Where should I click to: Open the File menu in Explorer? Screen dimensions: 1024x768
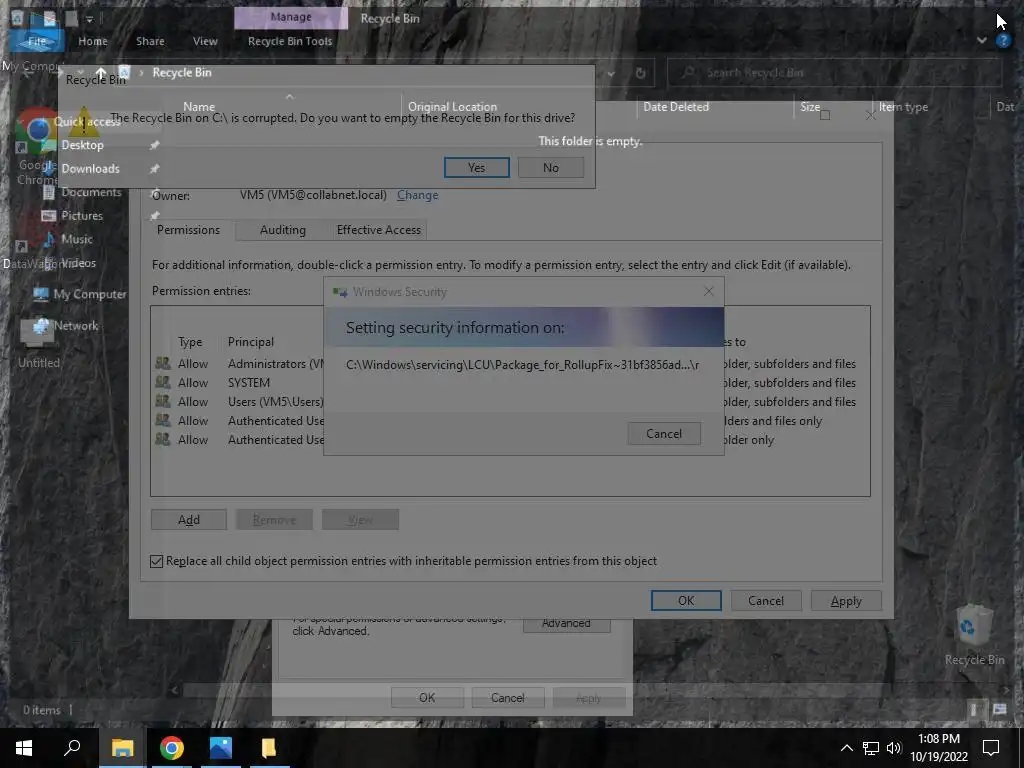click(x=37, y=41)
